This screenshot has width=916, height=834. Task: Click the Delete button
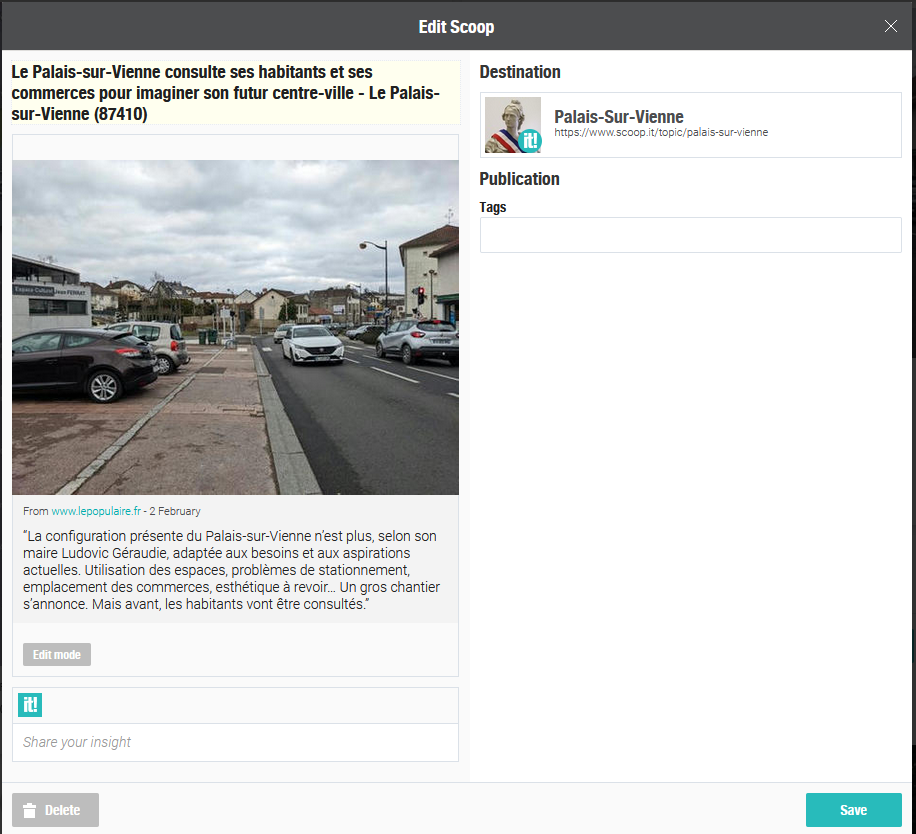coord(55,810)
